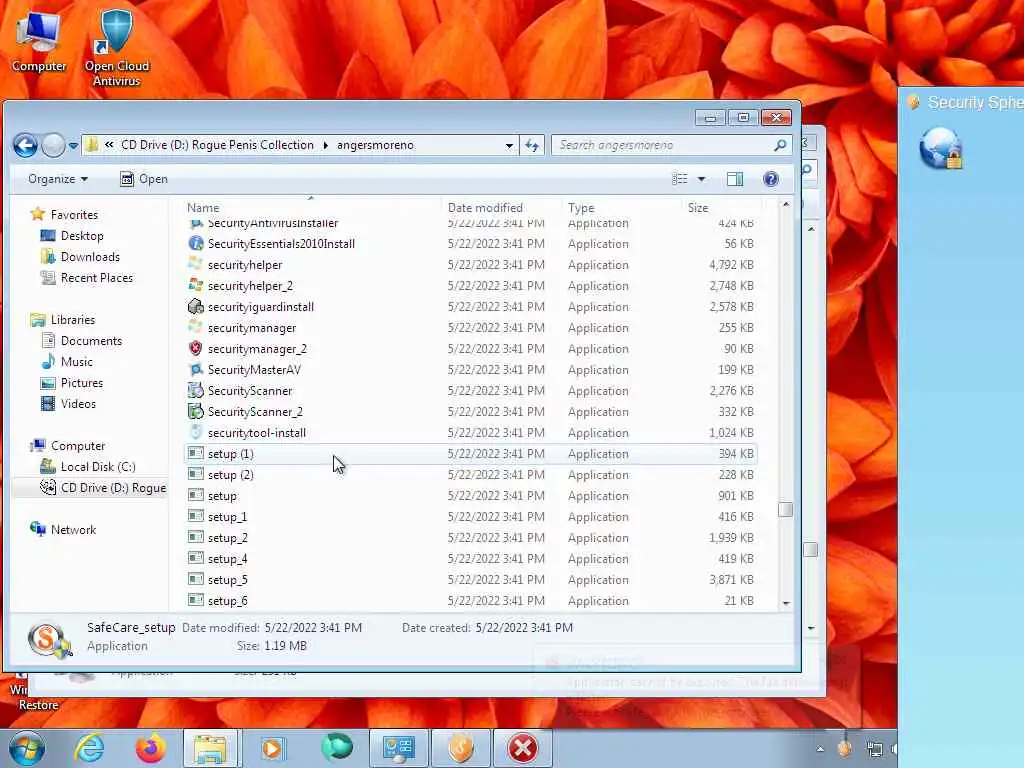Click the file list scroll-down arrow
This screenshot has height=768, width=1024.
(x=786, y=603)
